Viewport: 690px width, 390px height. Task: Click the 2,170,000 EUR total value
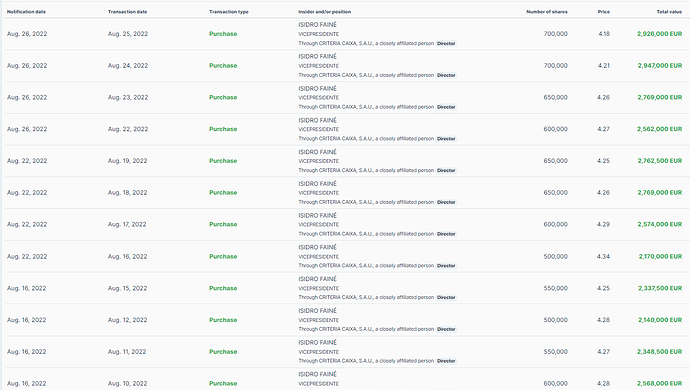click(x=661, y=256)
